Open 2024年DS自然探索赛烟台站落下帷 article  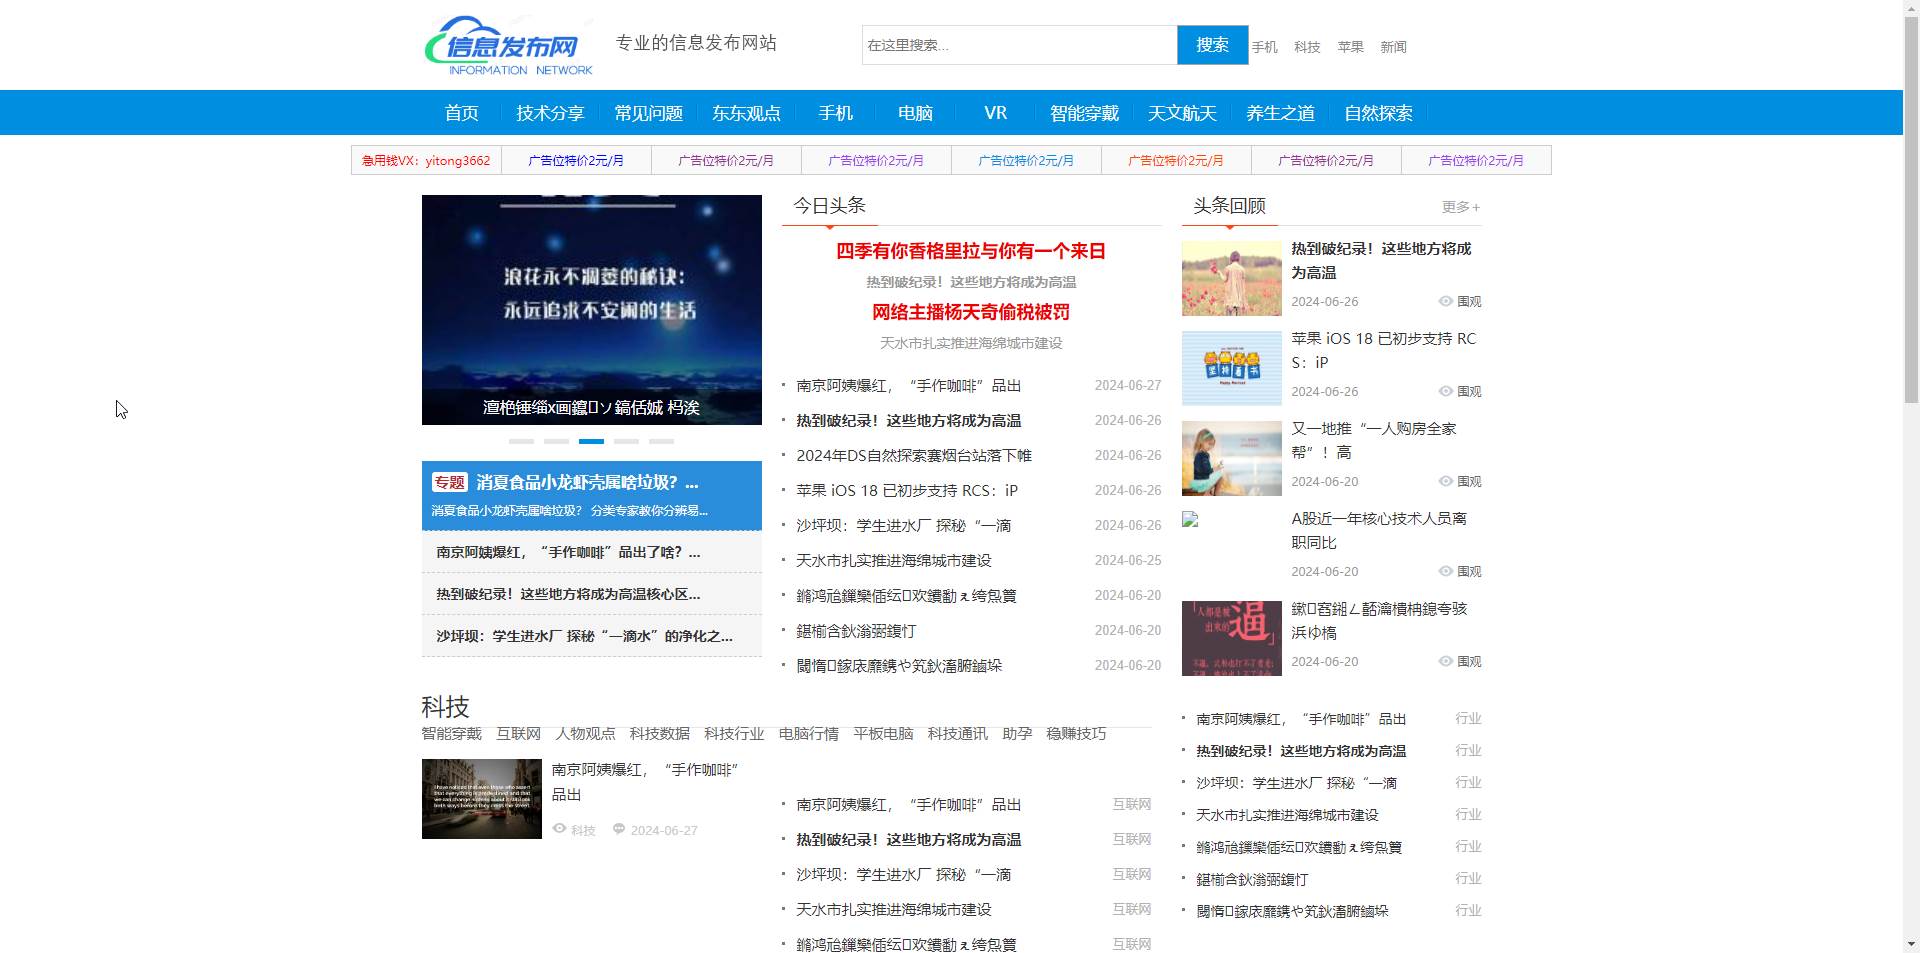914,456
